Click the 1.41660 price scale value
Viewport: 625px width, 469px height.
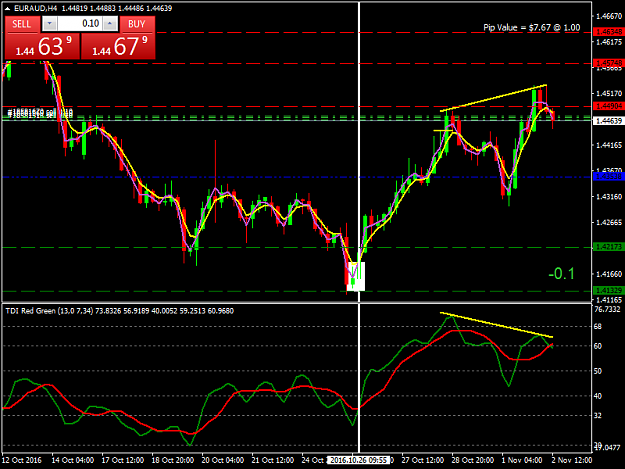(609, 274)
